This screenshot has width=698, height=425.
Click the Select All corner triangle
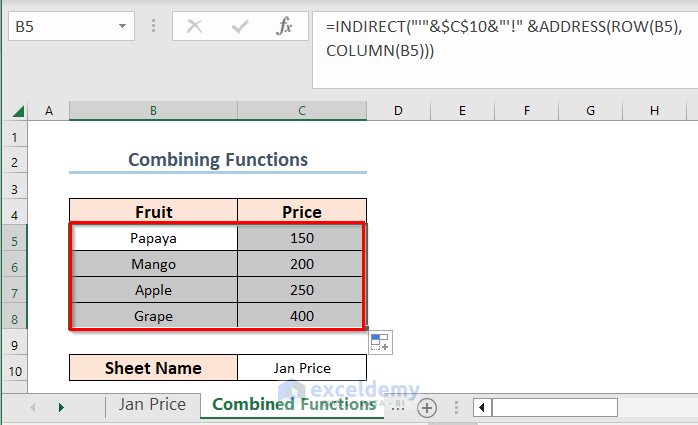tap(15, 110)
